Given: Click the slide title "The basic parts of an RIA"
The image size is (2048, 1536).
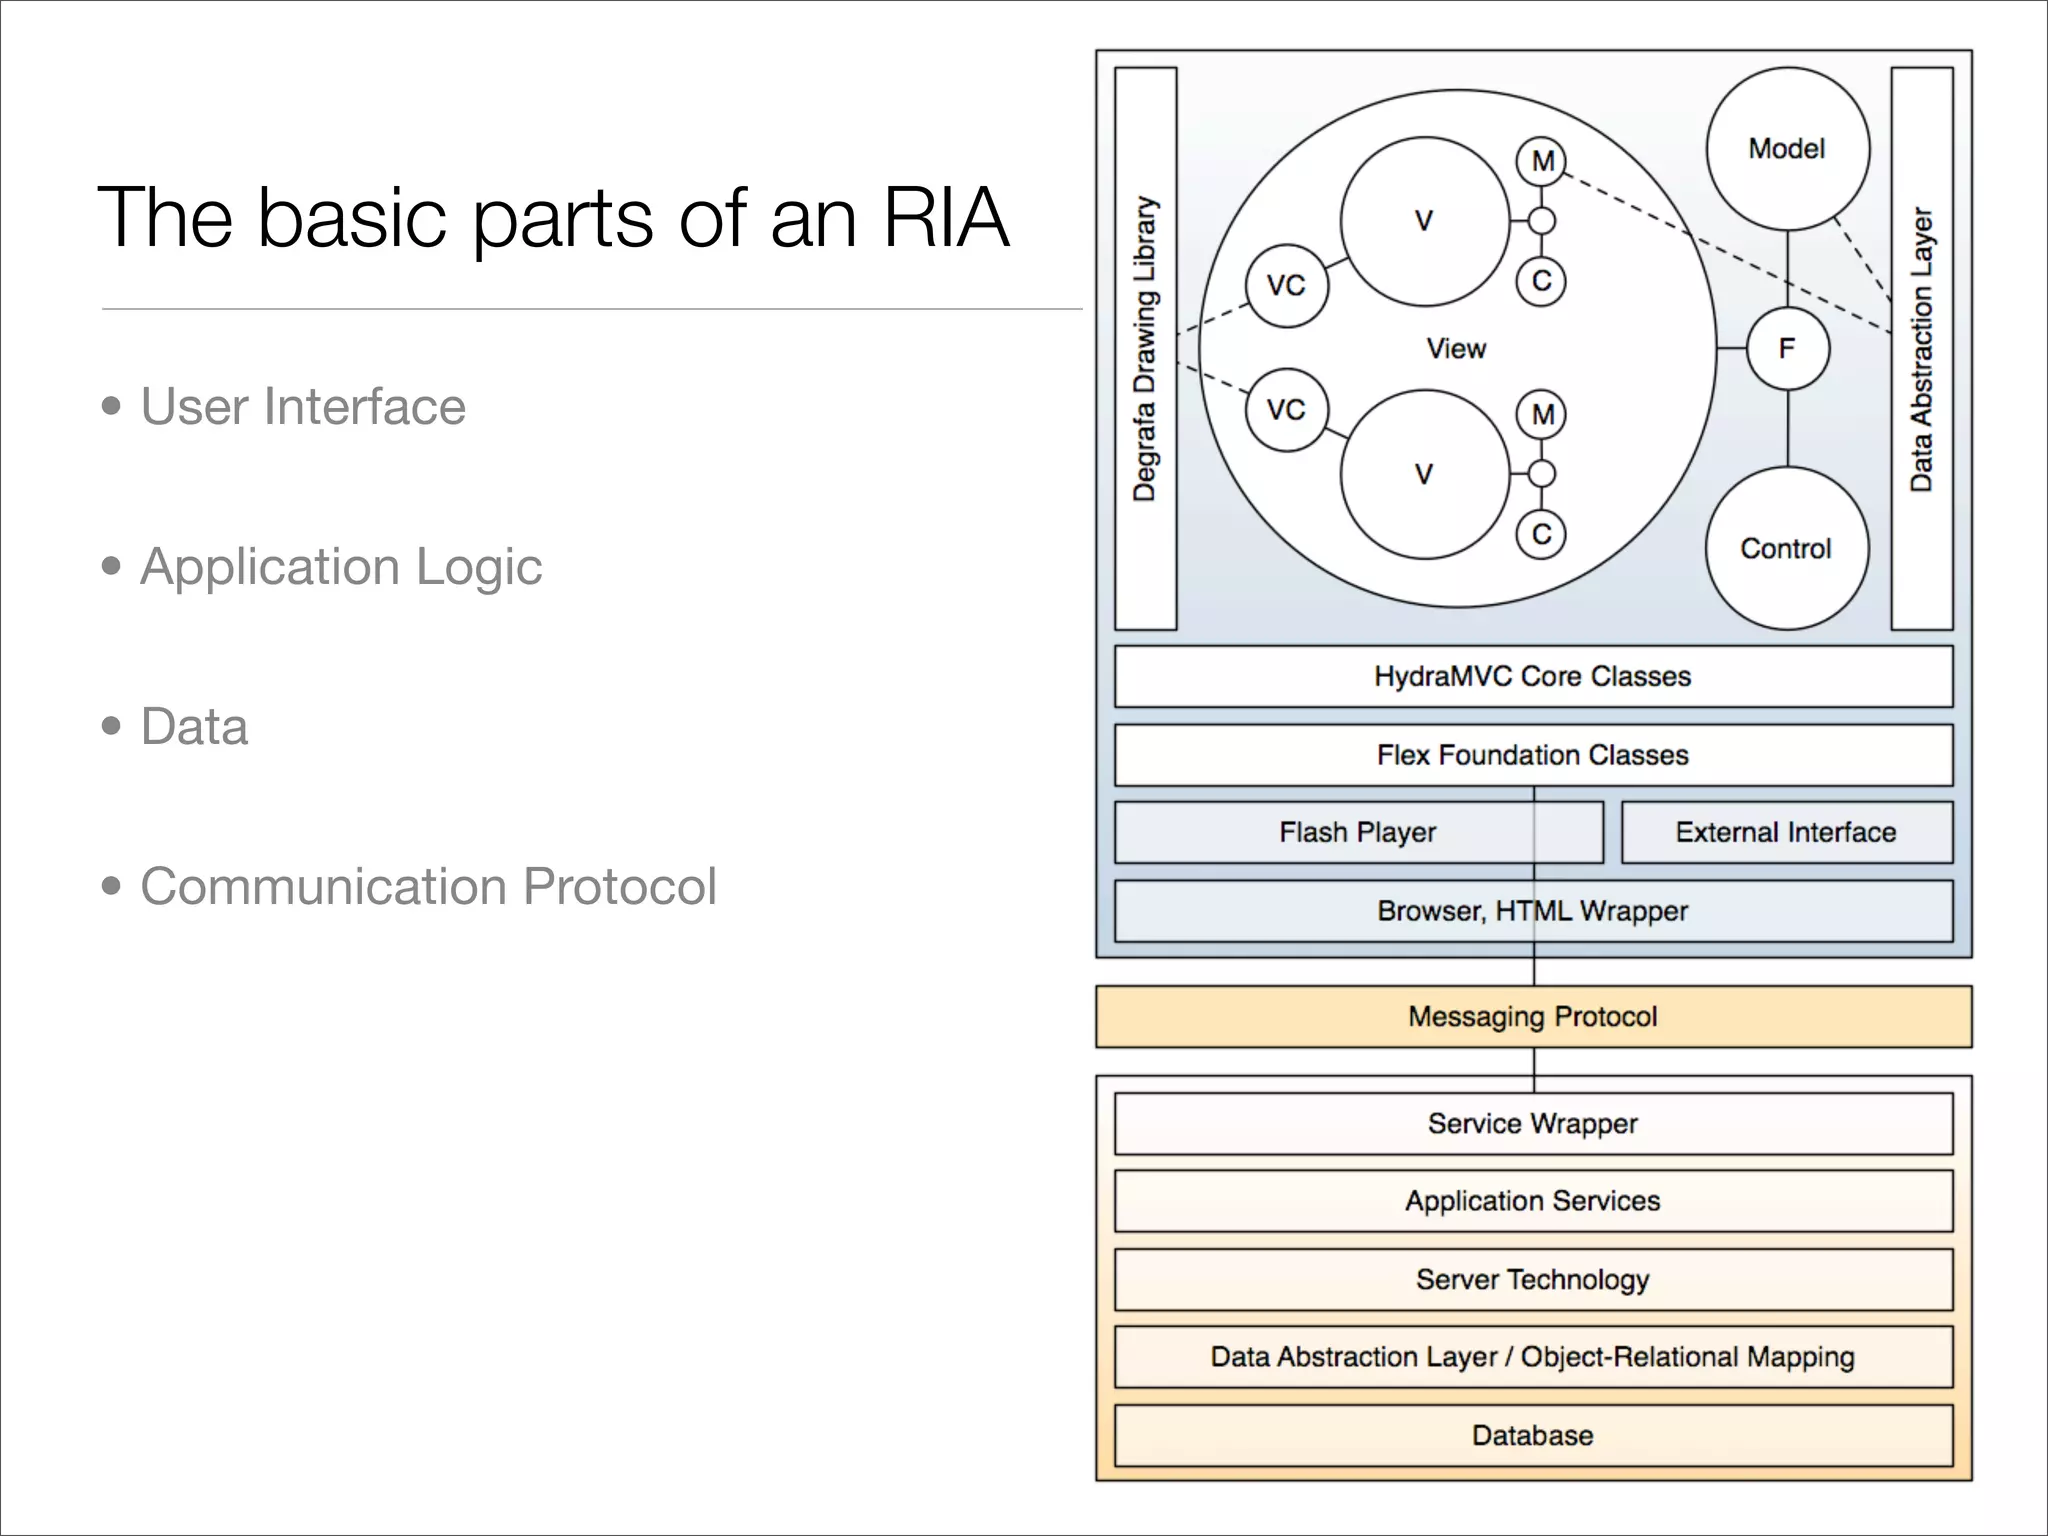Looking at the screenshot, I should pyautogui.click(x=553, y=217).
